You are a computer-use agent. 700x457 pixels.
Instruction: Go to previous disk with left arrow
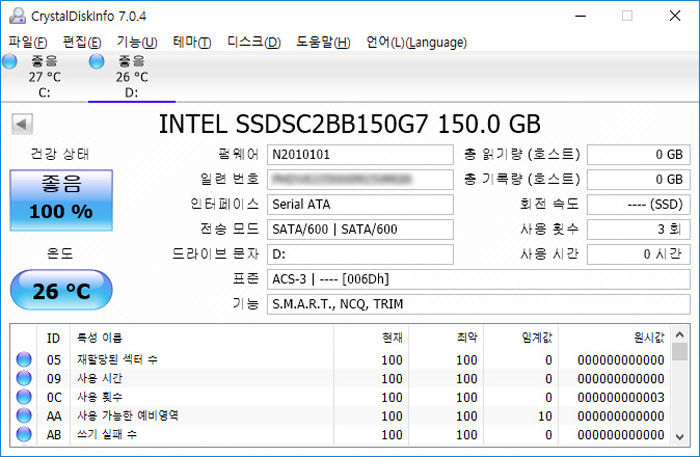coord(22,124)
